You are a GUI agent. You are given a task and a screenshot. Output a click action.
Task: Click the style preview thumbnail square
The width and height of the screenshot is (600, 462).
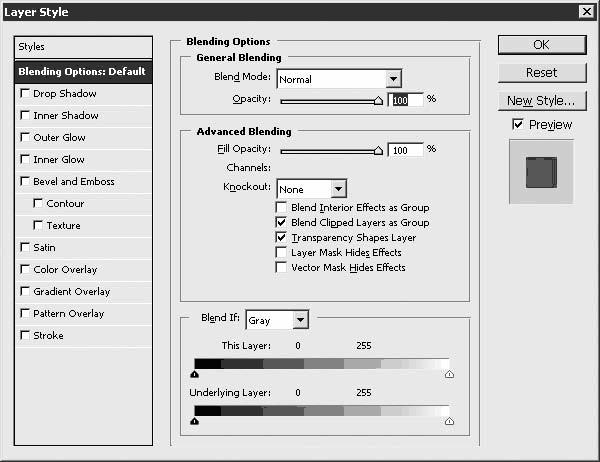541,172
